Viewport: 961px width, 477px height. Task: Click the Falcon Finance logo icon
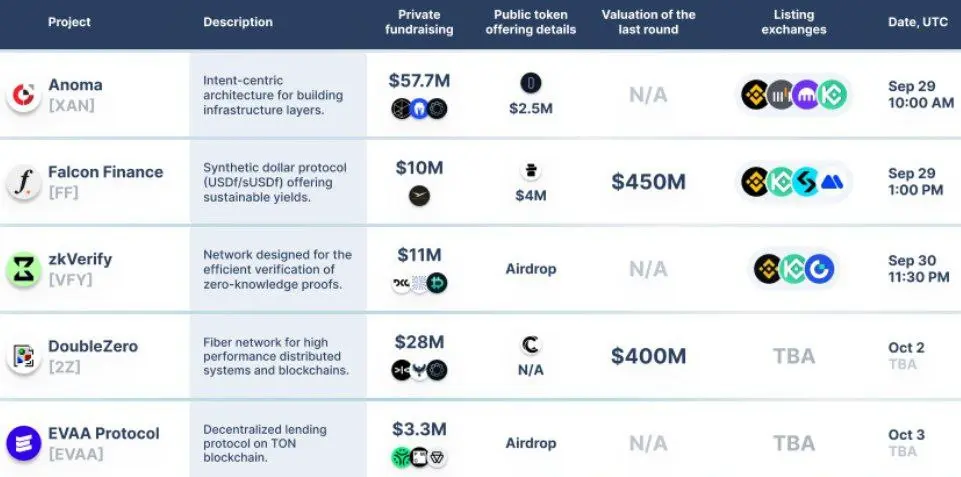pos(23,182)
